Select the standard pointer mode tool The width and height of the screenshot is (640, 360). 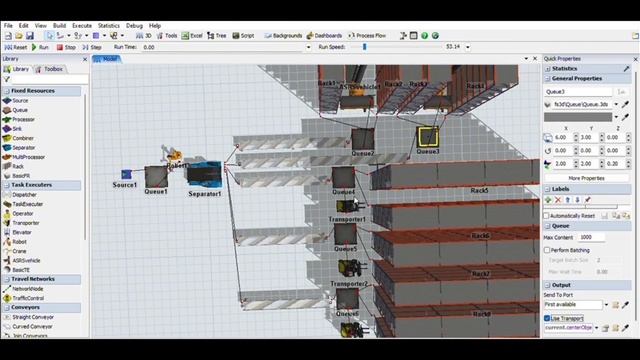(x=49, y=36)
